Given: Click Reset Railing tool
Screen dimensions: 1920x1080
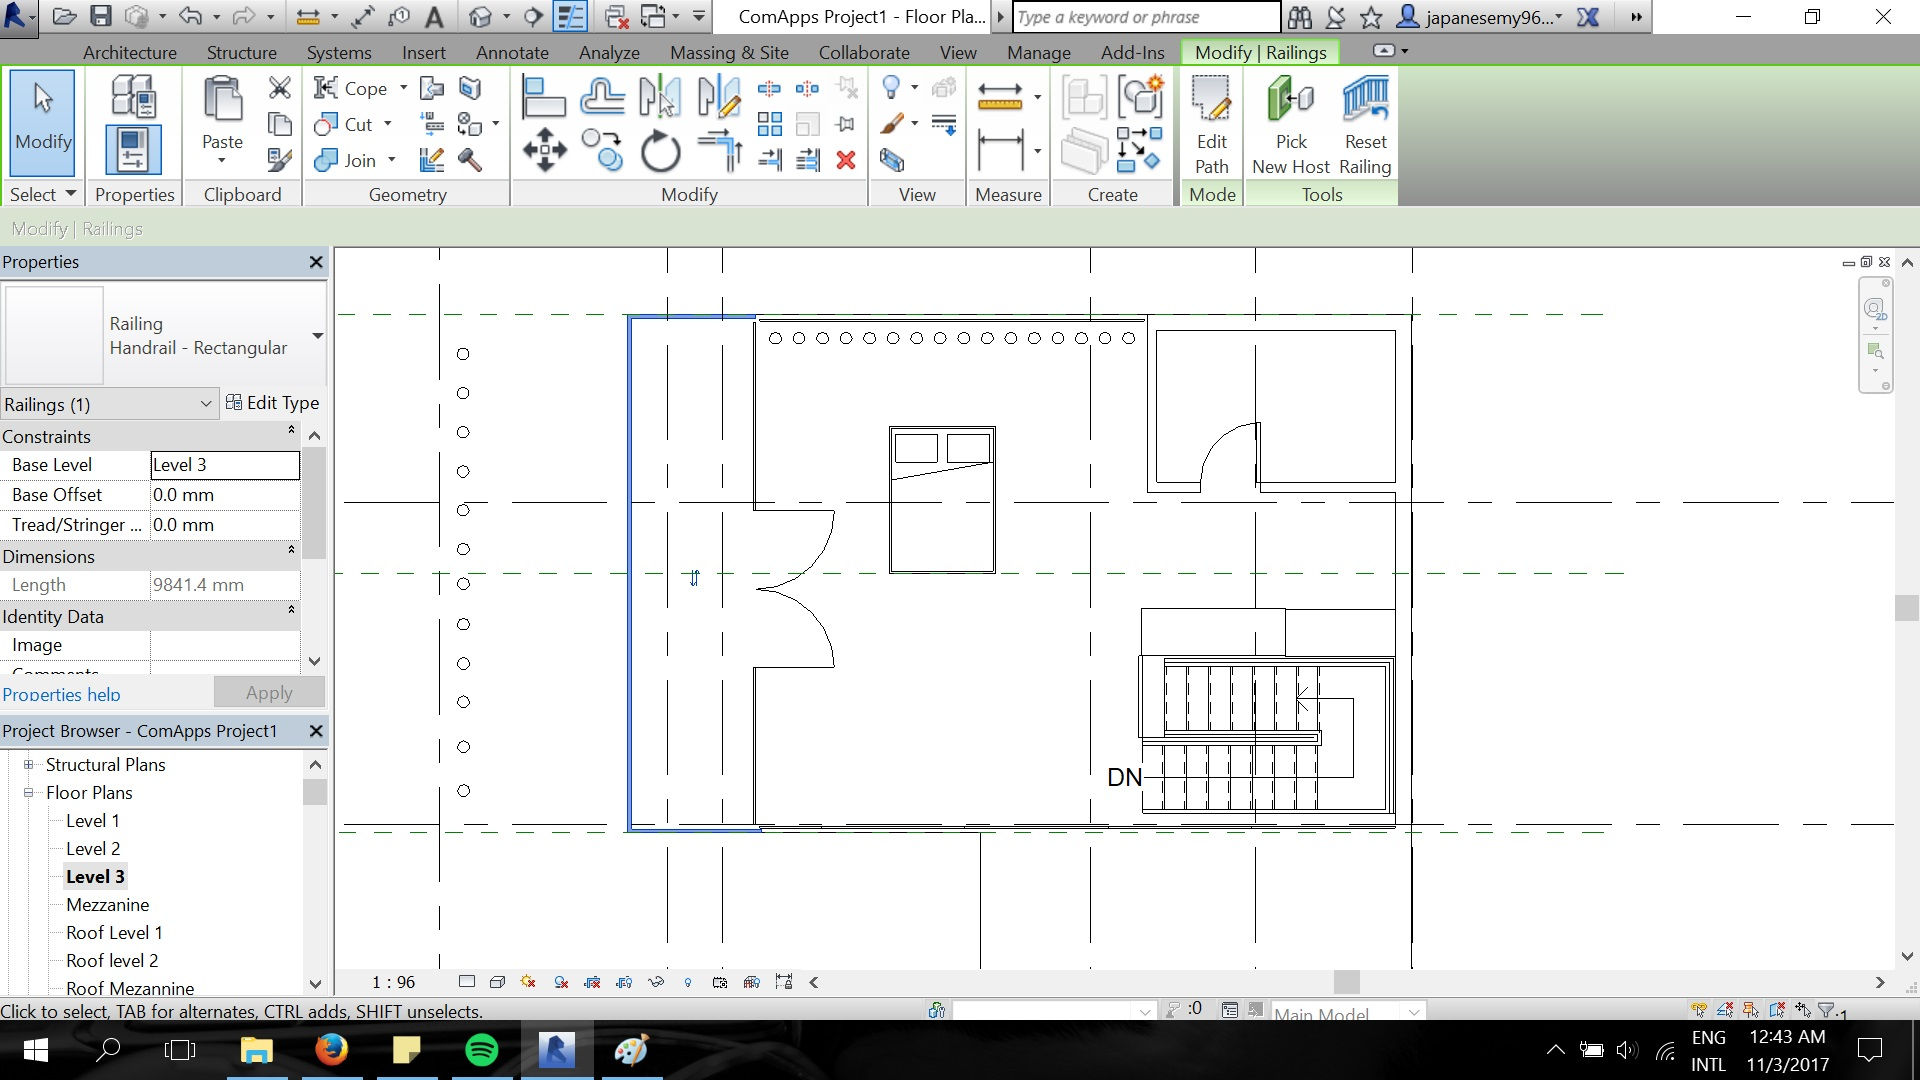Looking at the screenshot, I should [x=1366, y=126].
